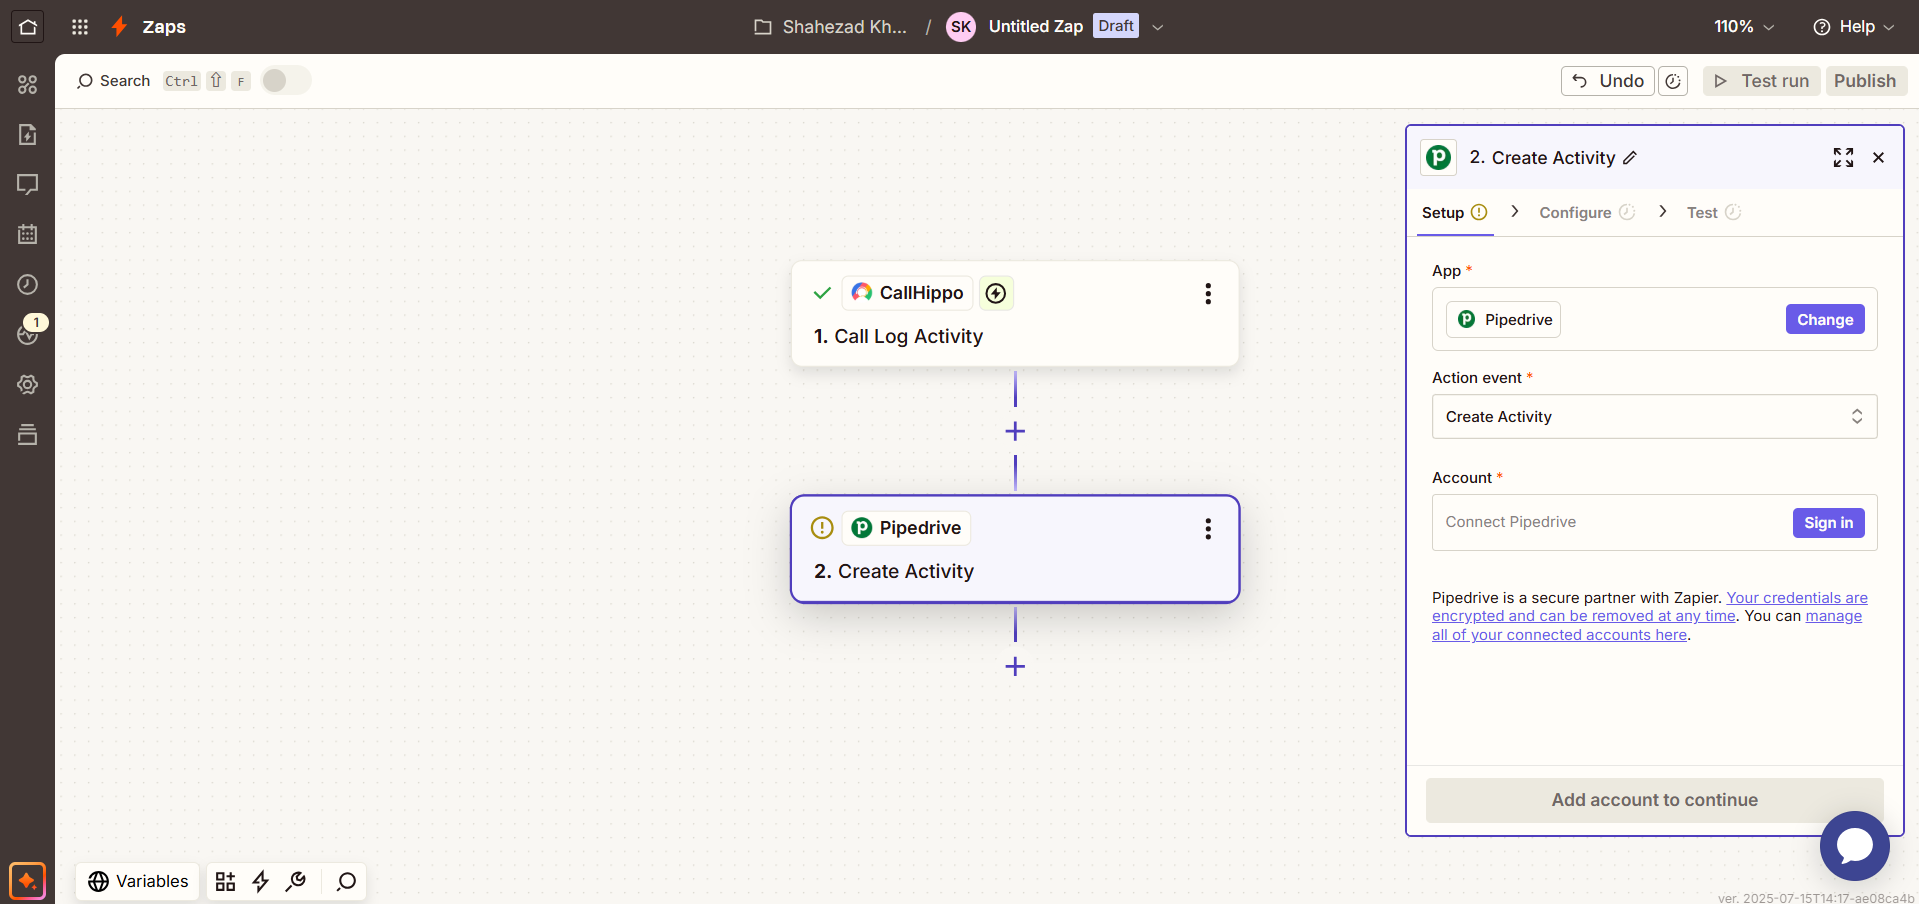
Task: Open the Zapier home icon
Action: 28,27
